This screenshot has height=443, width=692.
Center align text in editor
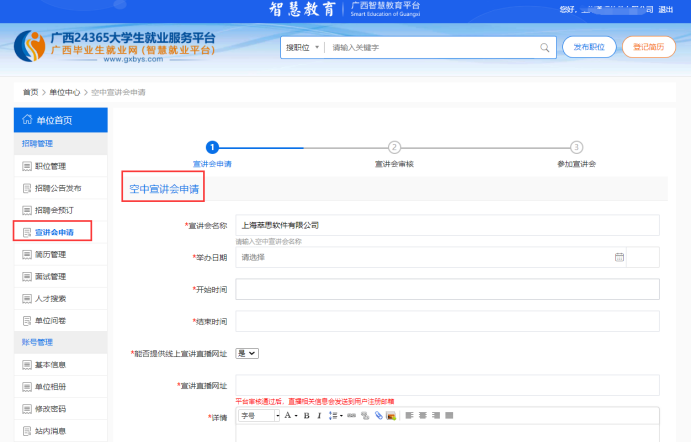click(x=423, y=416)
